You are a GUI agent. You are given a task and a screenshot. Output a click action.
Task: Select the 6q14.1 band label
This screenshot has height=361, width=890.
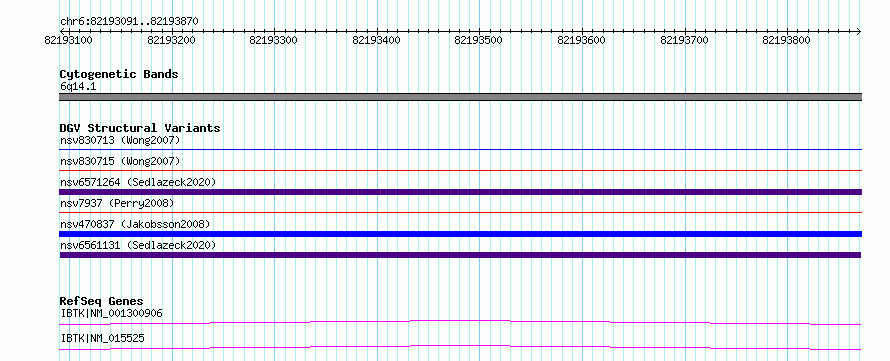78,86
